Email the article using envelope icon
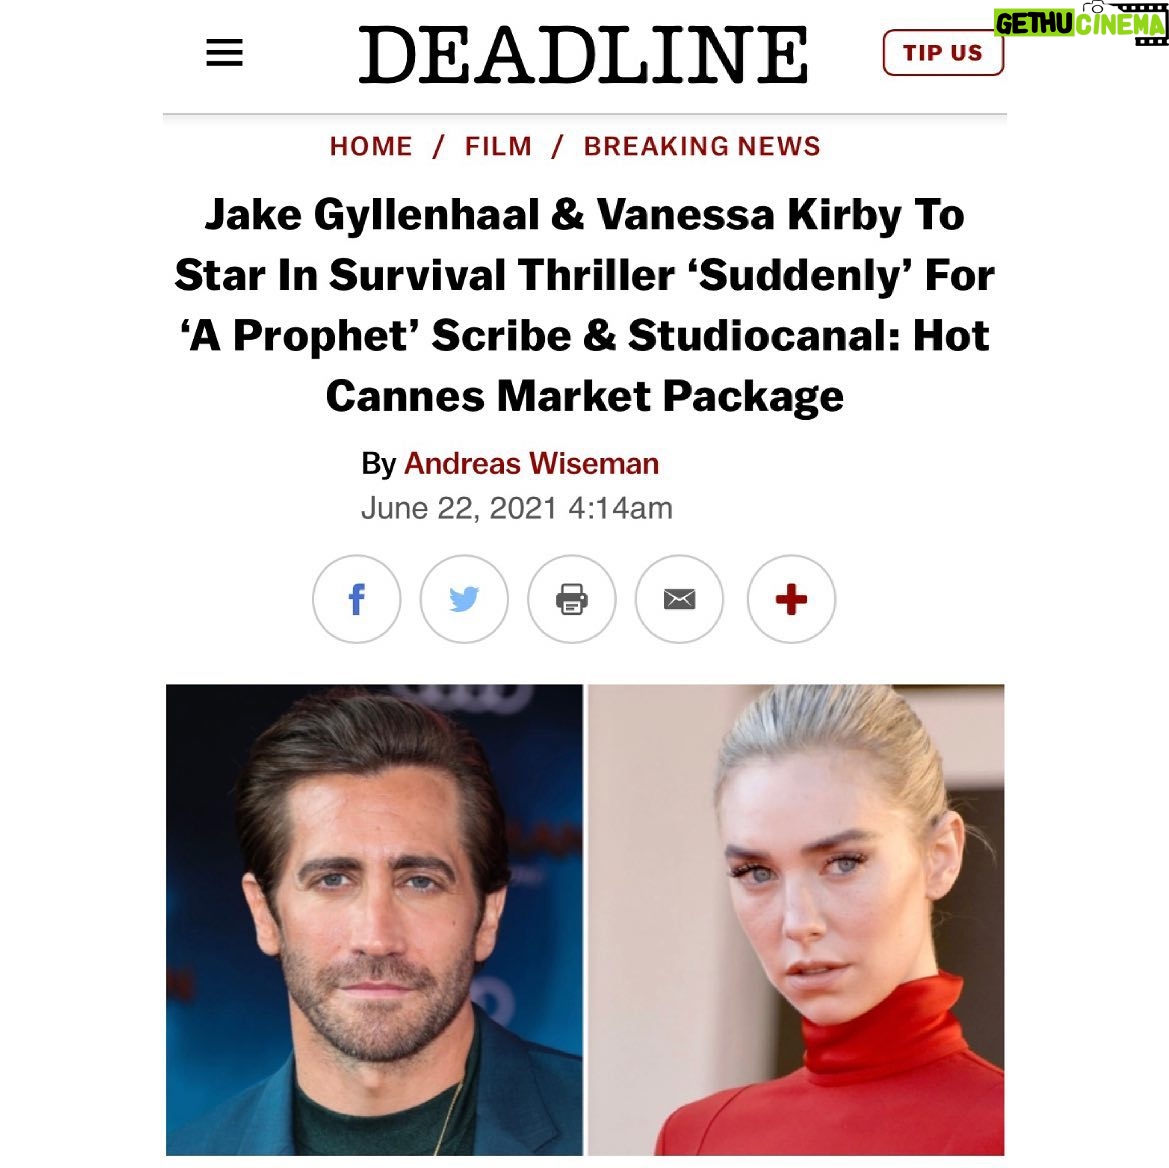The image size is (1169, 1168). [679, 599]
